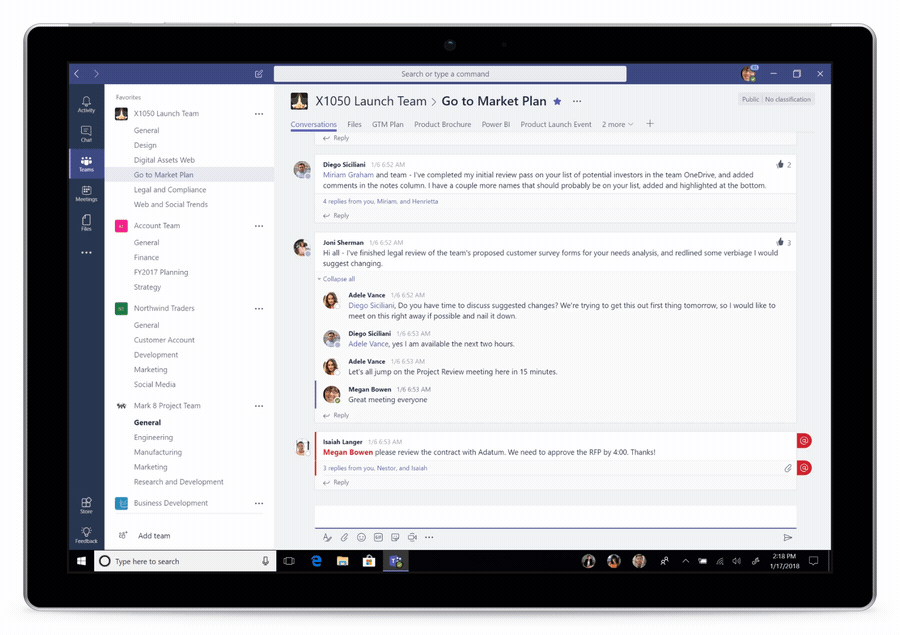This screenshot has width=900, height=635.
Task: Open Task View on the taskbar
Action: [289, 561]
